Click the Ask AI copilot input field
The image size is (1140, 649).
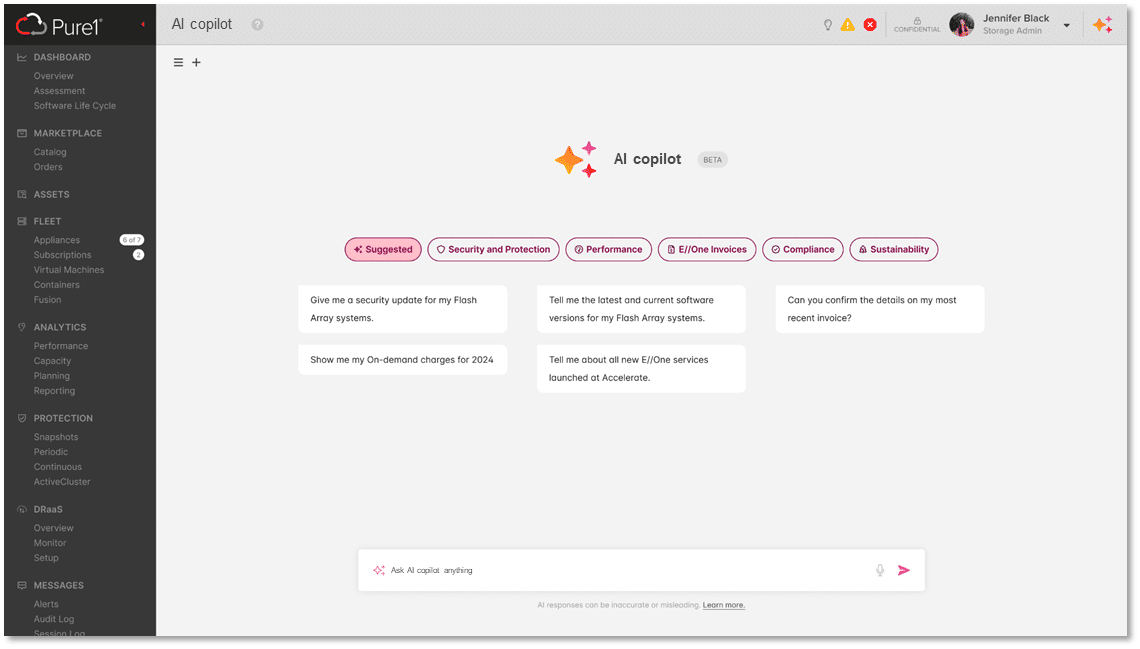coord(620,570)
